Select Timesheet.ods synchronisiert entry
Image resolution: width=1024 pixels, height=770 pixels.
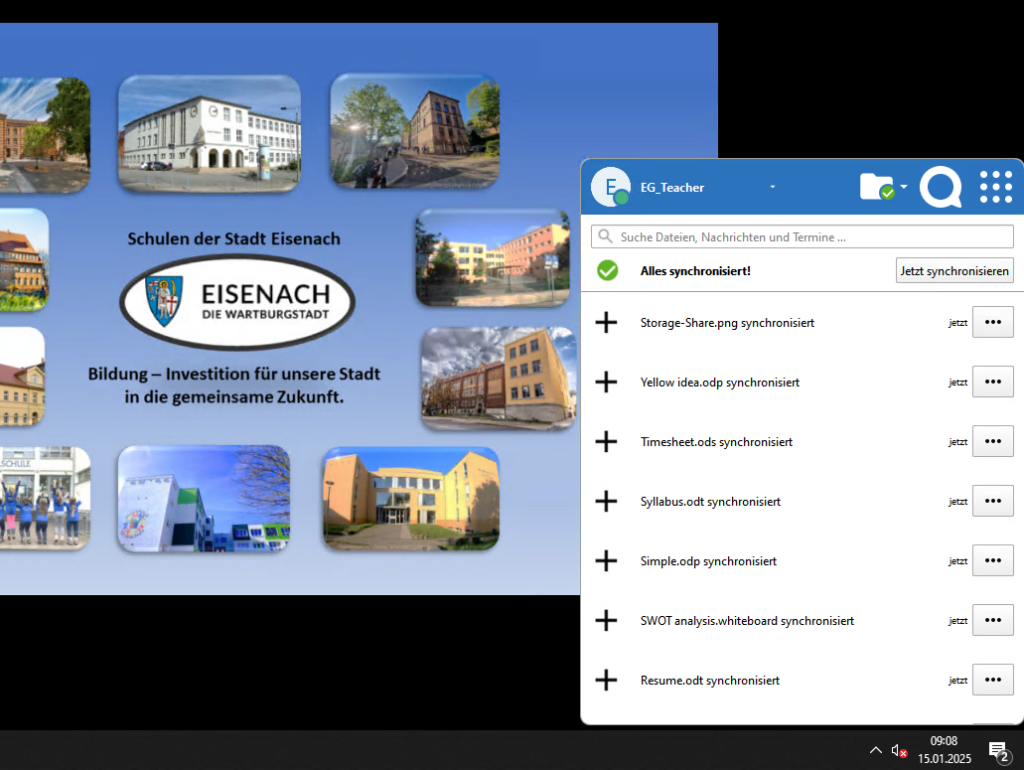pos(716,442)
